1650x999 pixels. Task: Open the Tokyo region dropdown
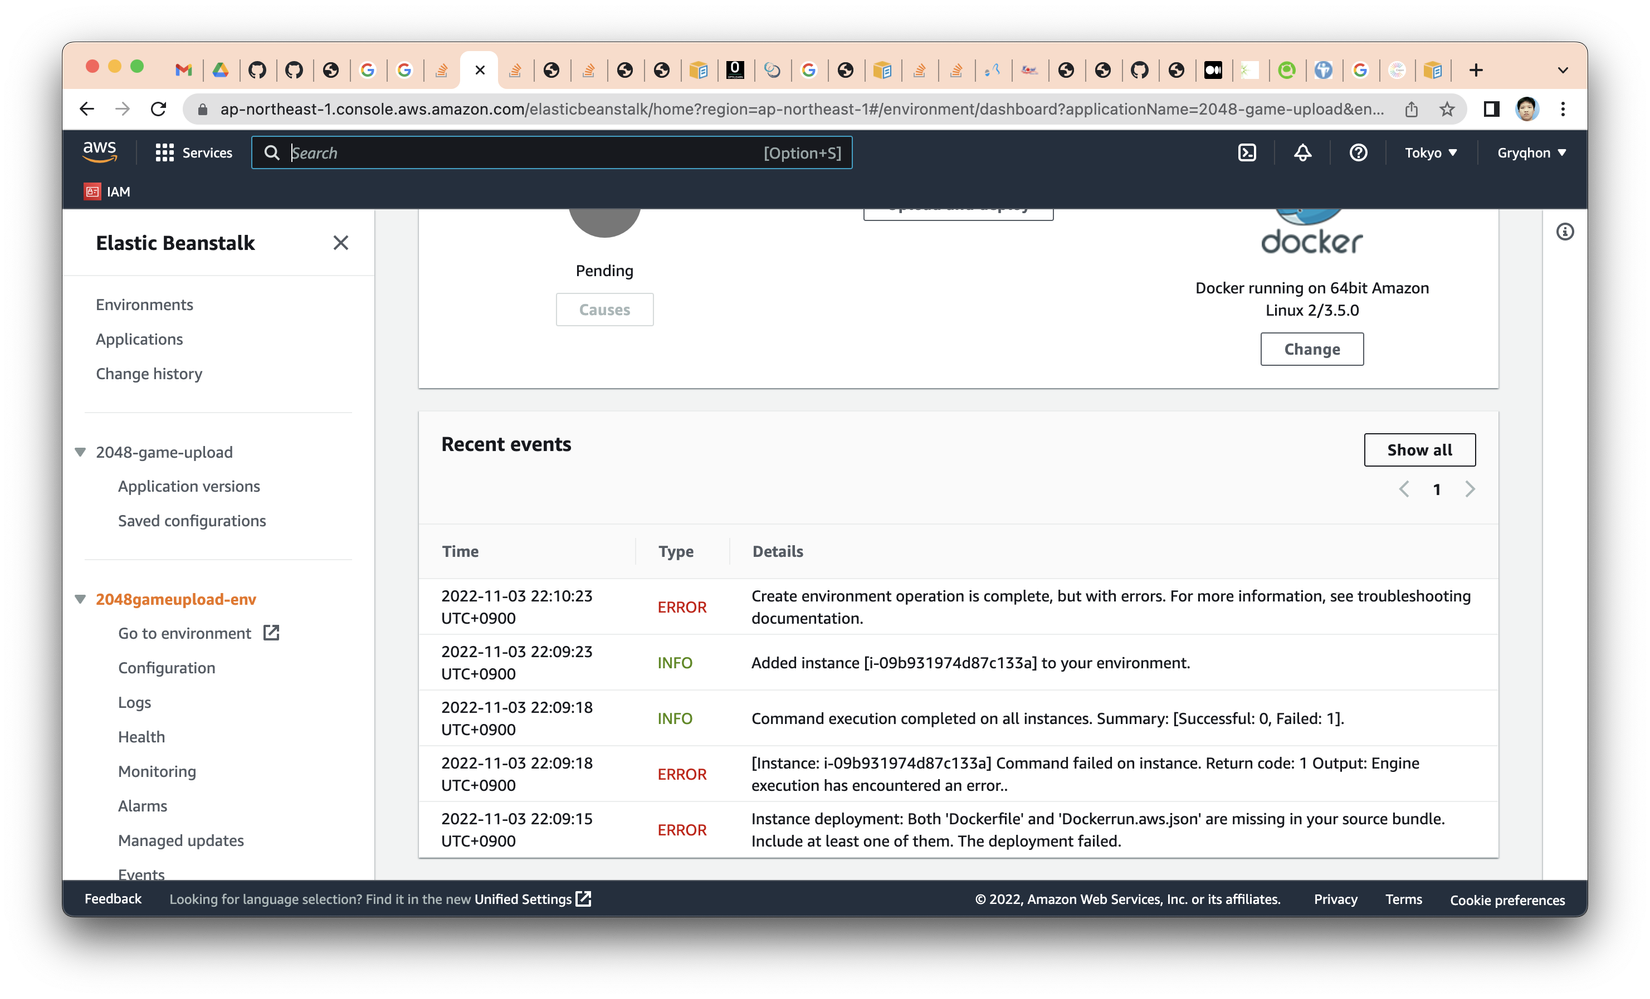coord(1431,153)
